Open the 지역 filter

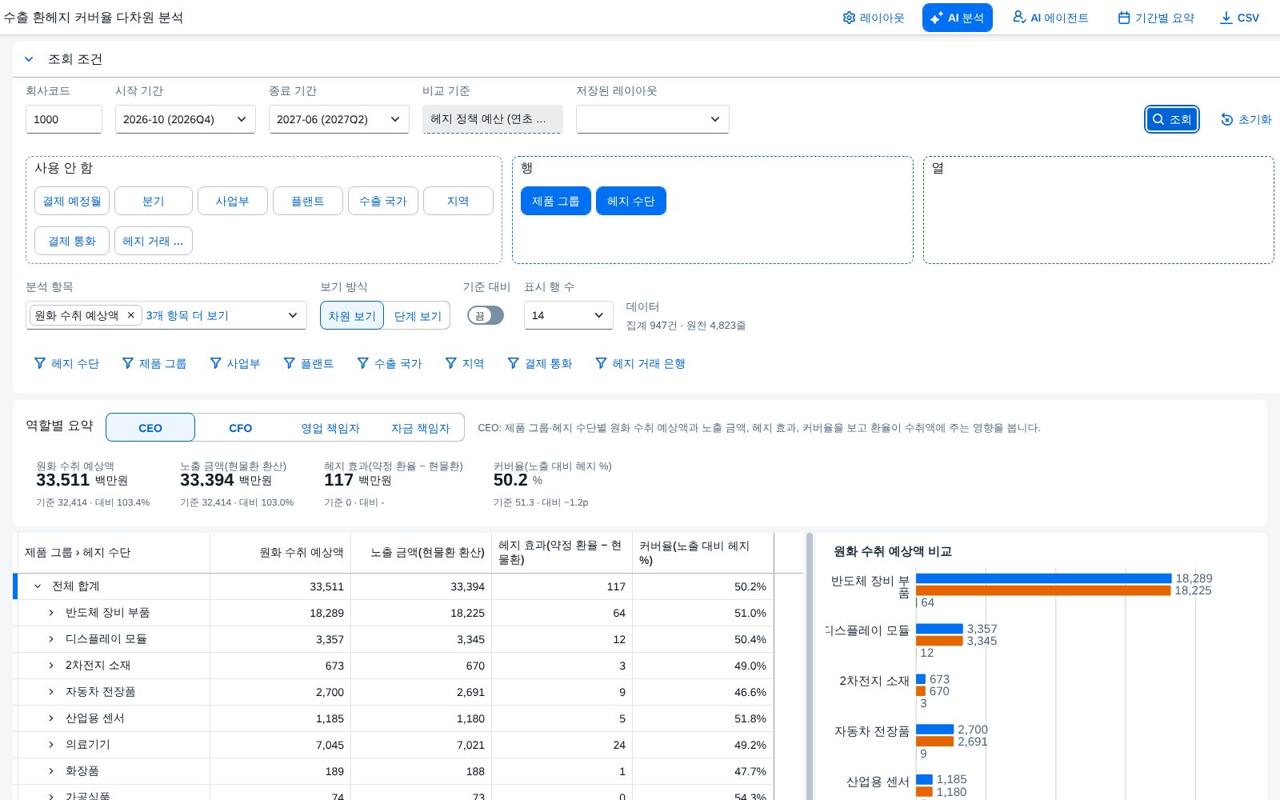(x=465, y=363)
